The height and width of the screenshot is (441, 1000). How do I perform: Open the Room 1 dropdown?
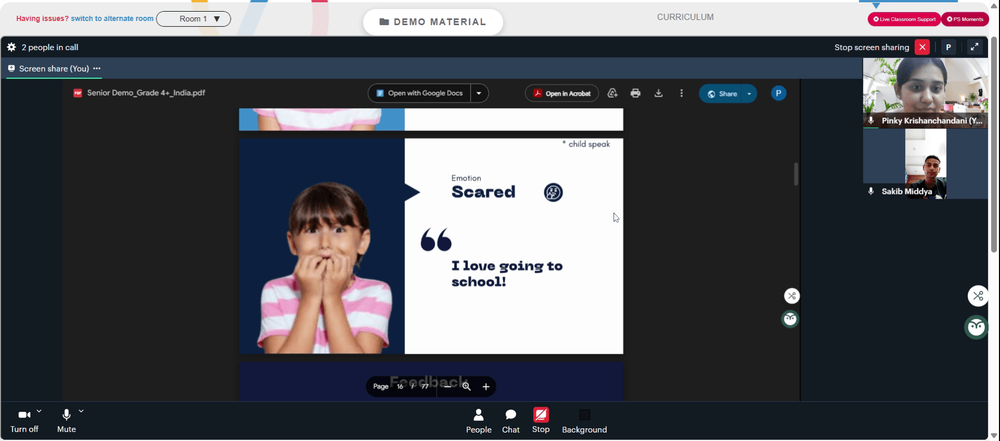[x=193, y=19]
